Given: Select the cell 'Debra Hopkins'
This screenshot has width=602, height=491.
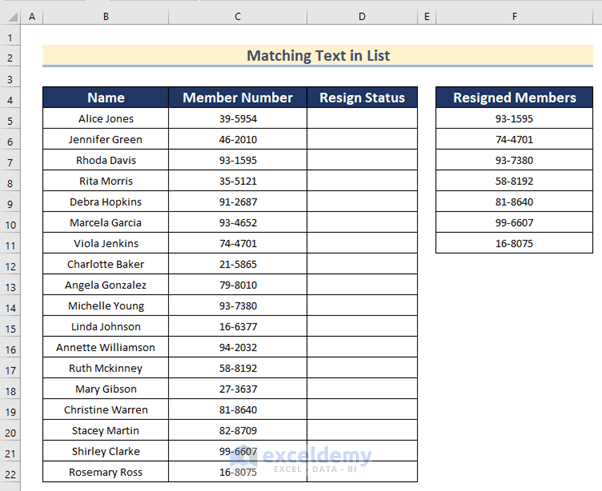Looking at the screenshot, I should point(106,202).
